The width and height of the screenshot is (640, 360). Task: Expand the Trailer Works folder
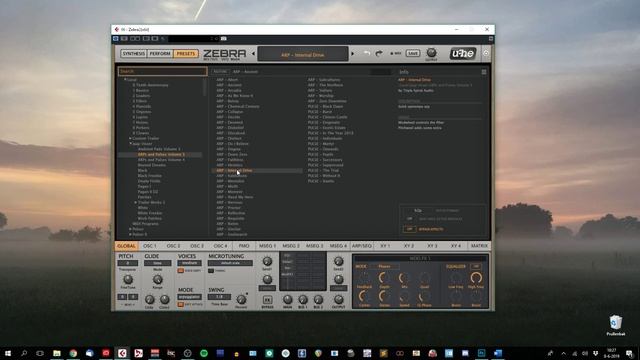pos(136,202)
